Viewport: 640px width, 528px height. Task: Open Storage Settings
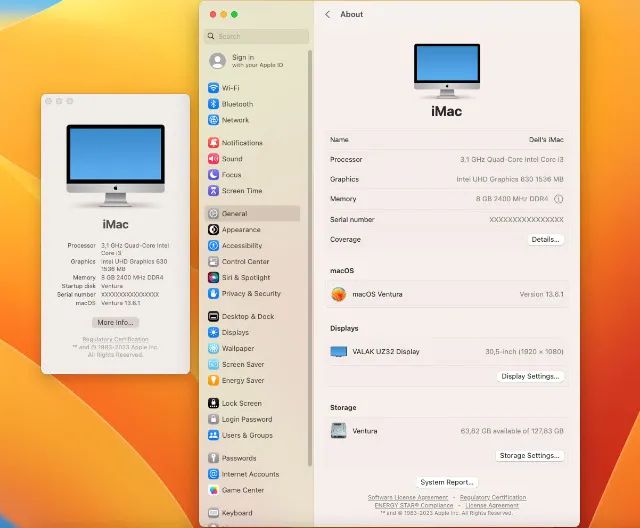point(529,455)
